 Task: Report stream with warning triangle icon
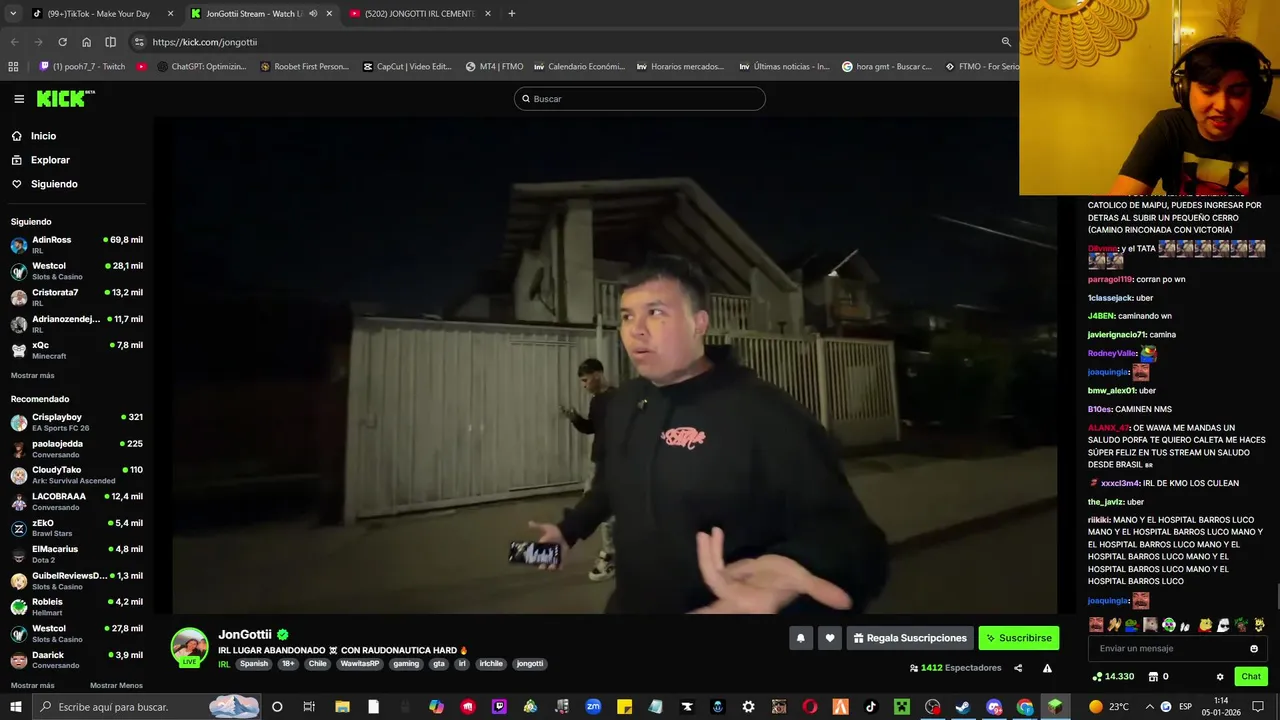point(1047,668)
